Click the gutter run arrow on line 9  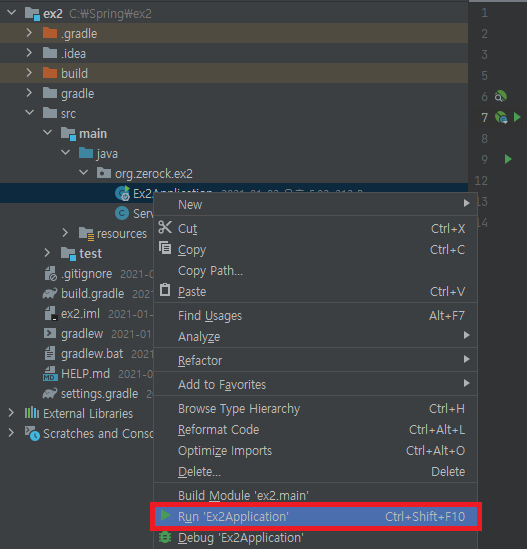click(508, 159)
